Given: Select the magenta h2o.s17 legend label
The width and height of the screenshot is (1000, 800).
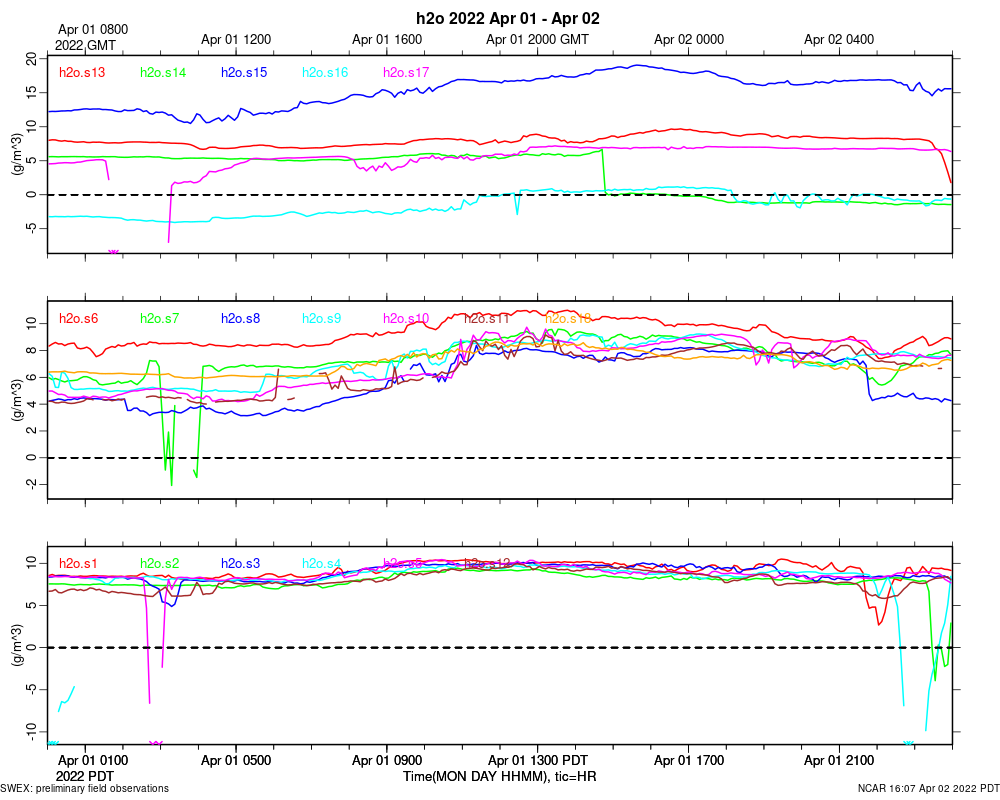Looking at the screenshot, I should [x=406, y=72].
